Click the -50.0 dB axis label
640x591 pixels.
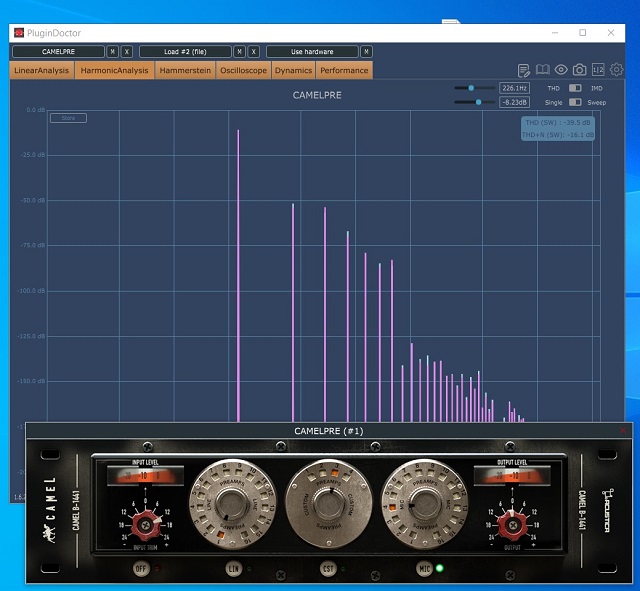pos(33,200)
